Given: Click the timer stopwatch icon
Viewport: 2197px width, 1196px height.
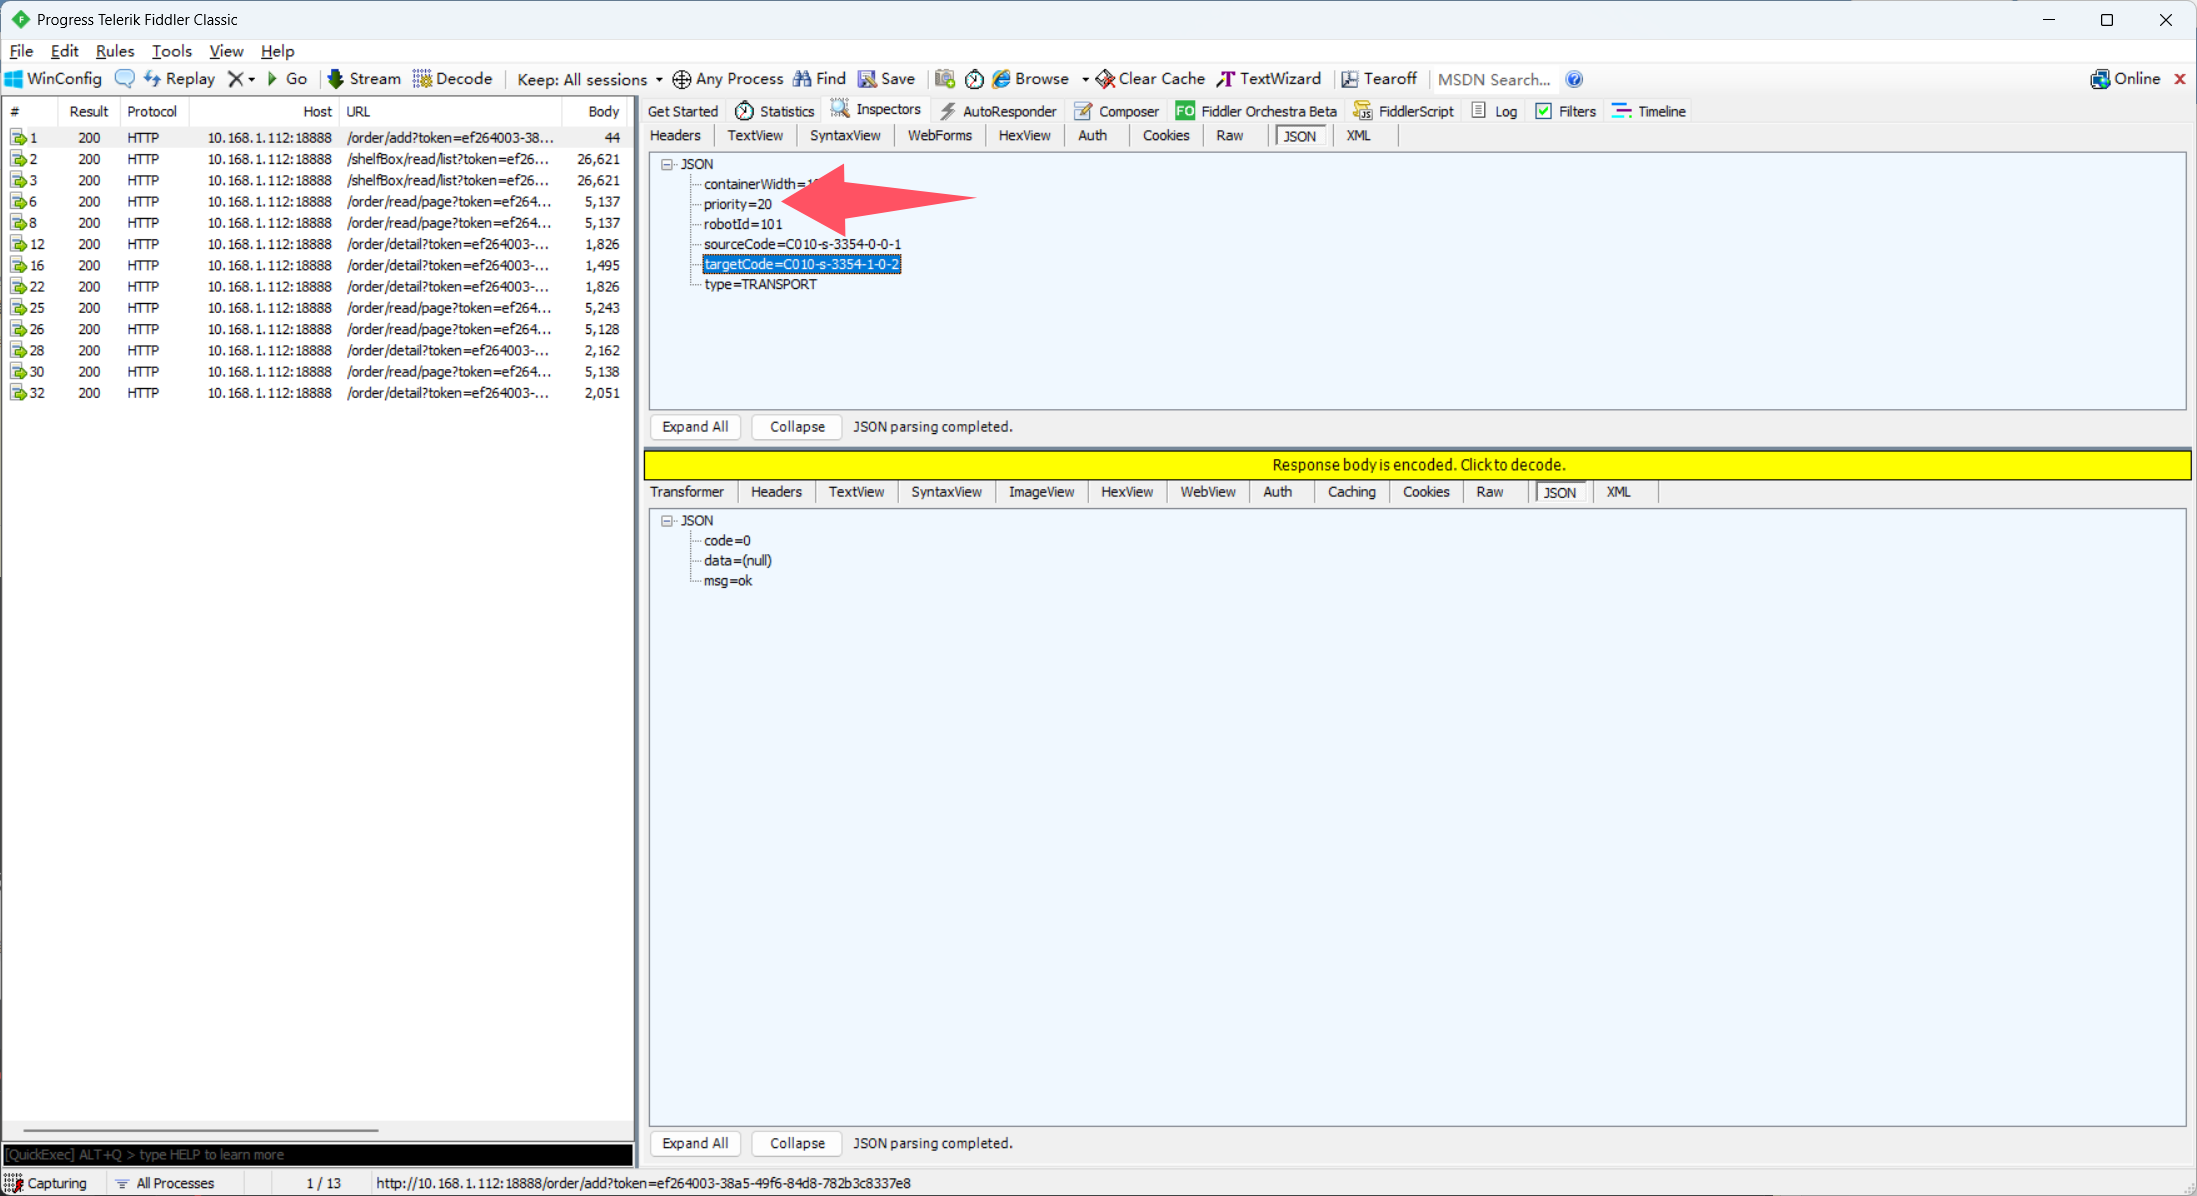Looking at the screenshot, I should (x=974, y=79).
